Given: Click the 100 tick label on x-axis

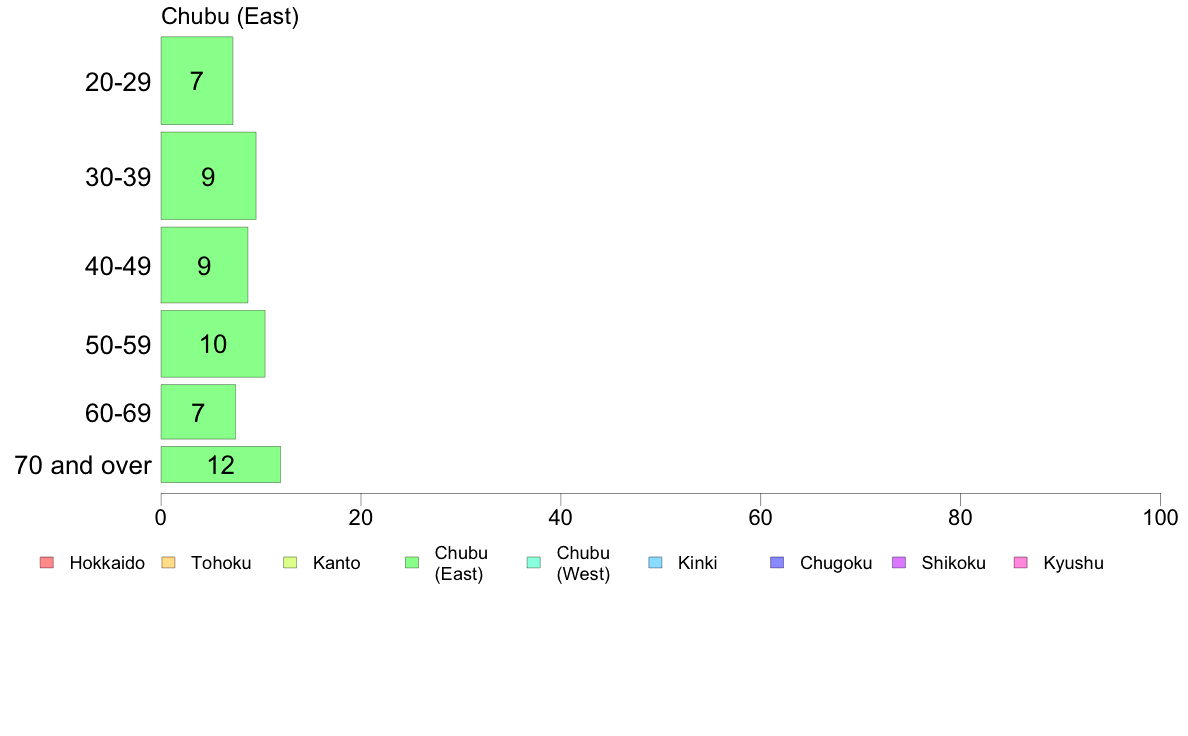Looking at the screenshot, I should 1160,517.
